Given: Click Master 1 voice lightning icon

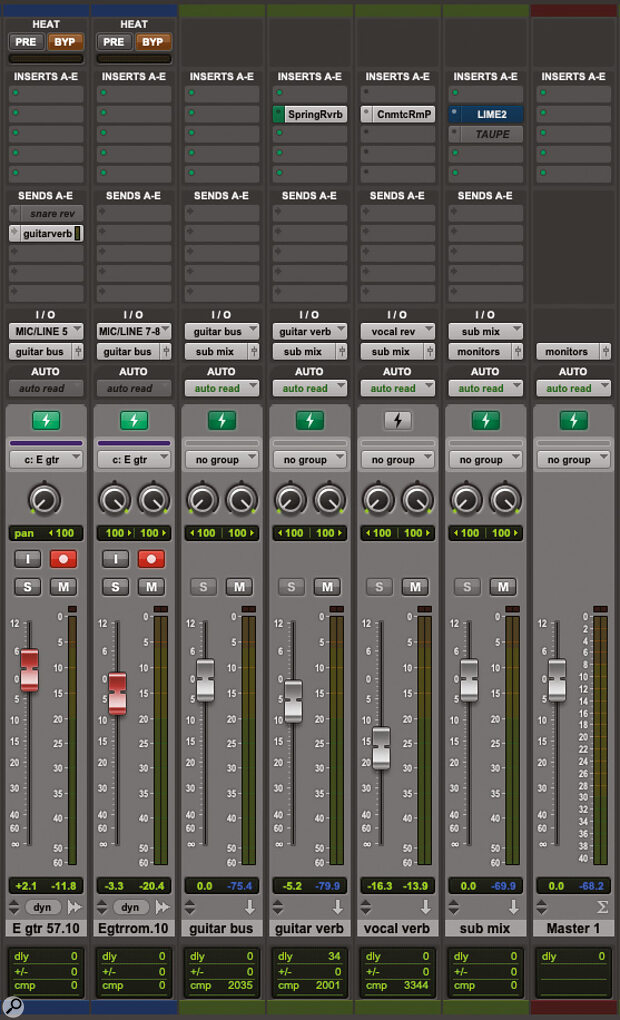Looking at the screenshot, I should (x=573, y=420).
